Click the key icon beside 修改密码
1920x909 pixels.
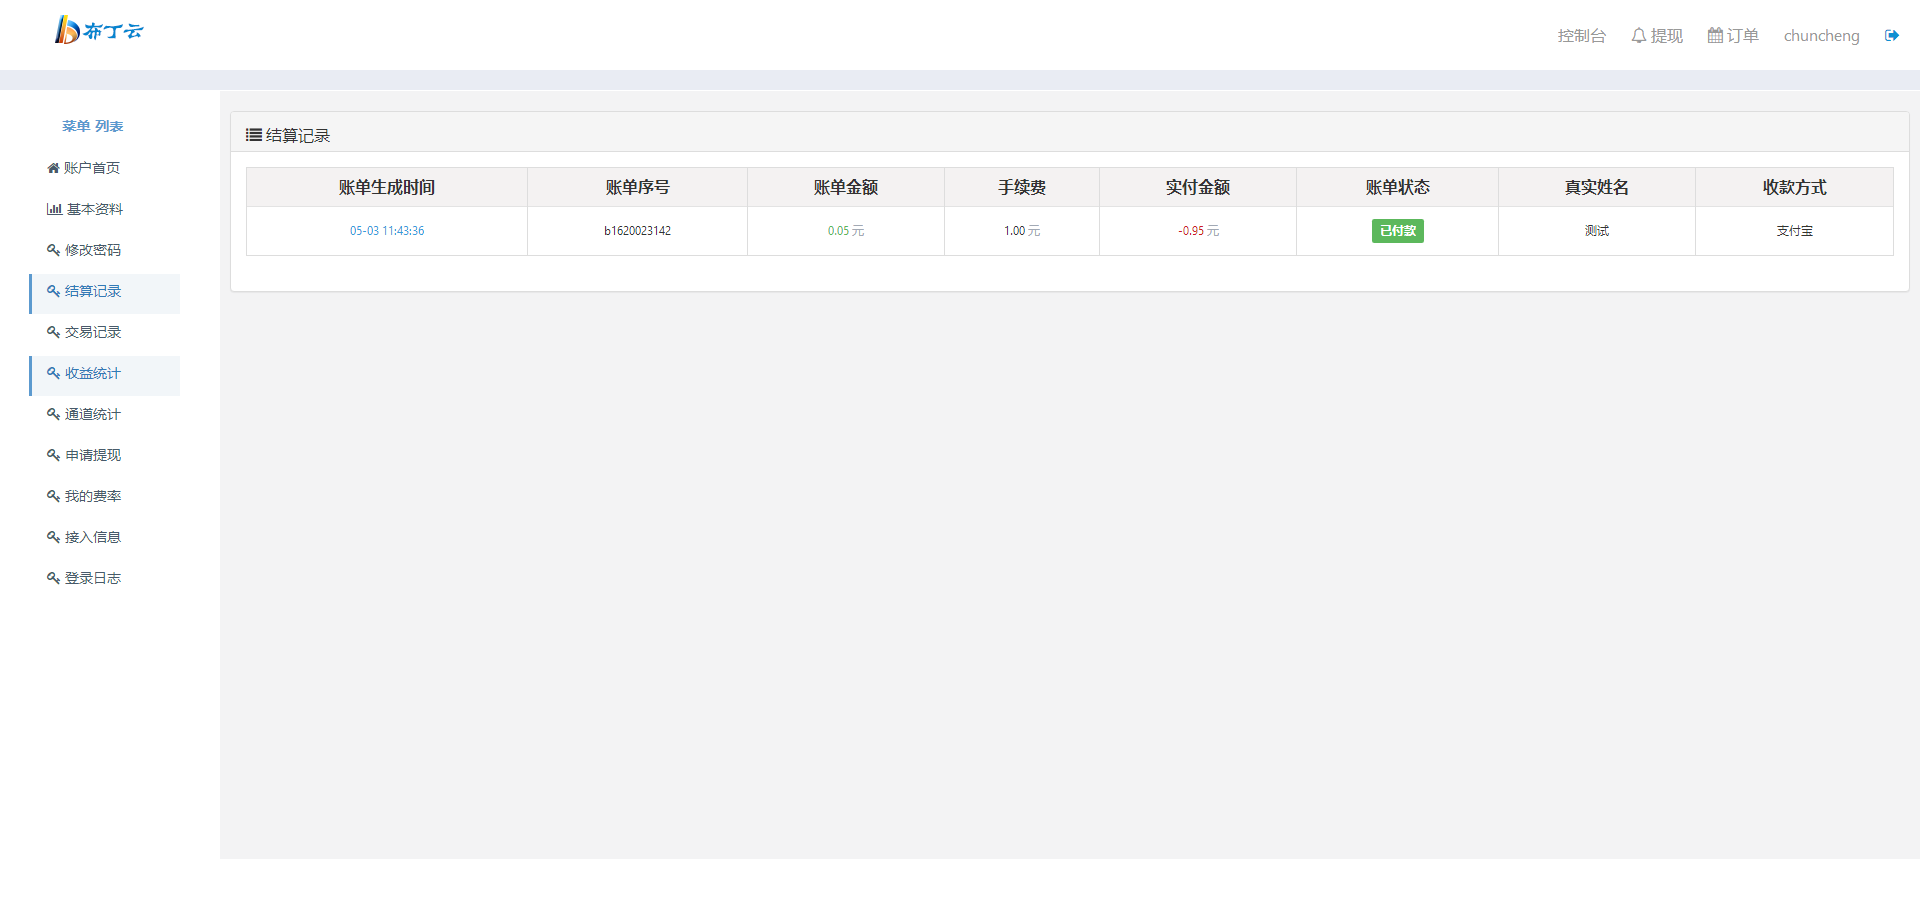coord(53,250)
